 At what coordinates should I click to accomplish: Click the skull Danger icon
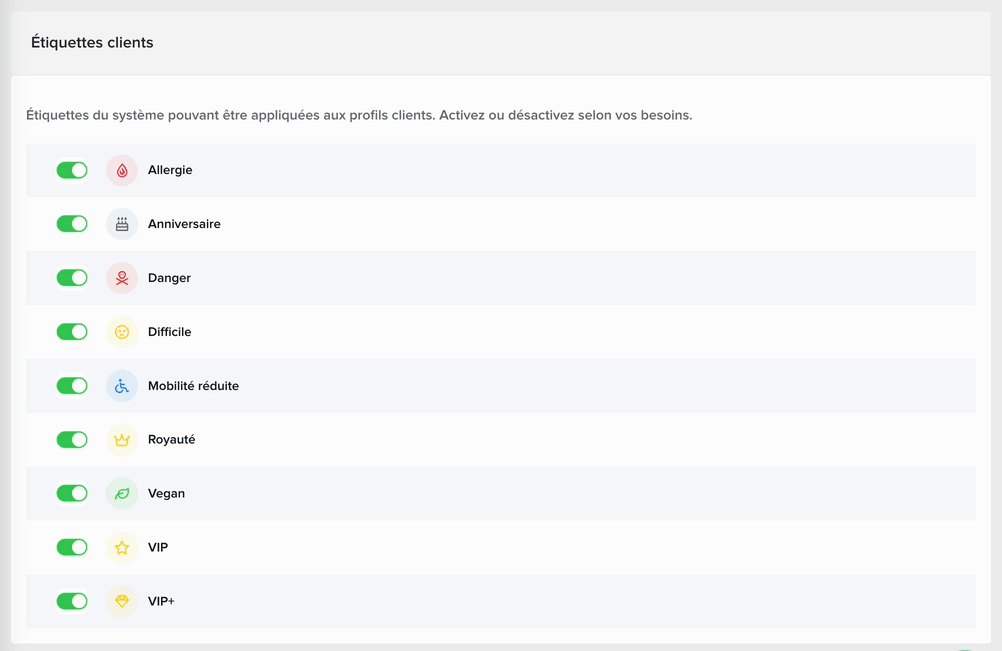tap(122, 278)
